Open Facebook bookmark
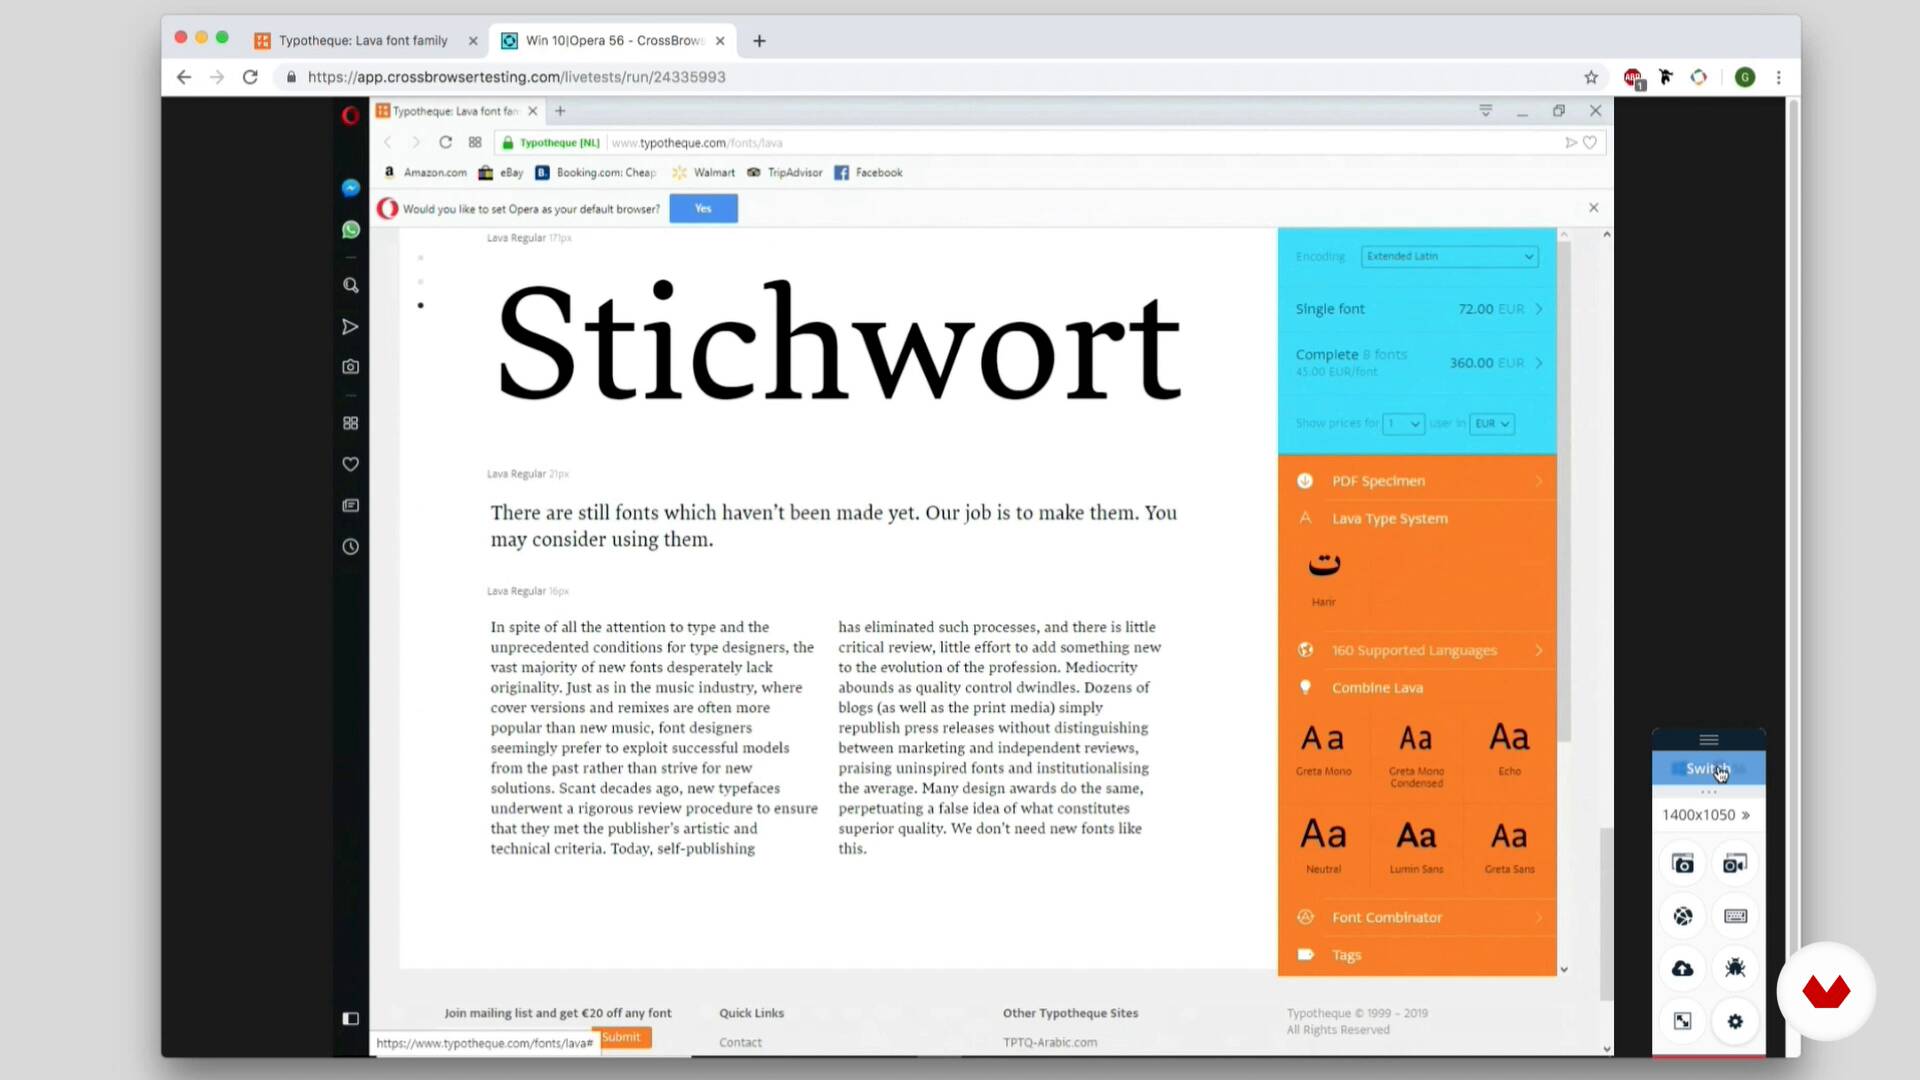This screenshot has height=1080, width=1920. pyautogui.click(x=868, y=172)
